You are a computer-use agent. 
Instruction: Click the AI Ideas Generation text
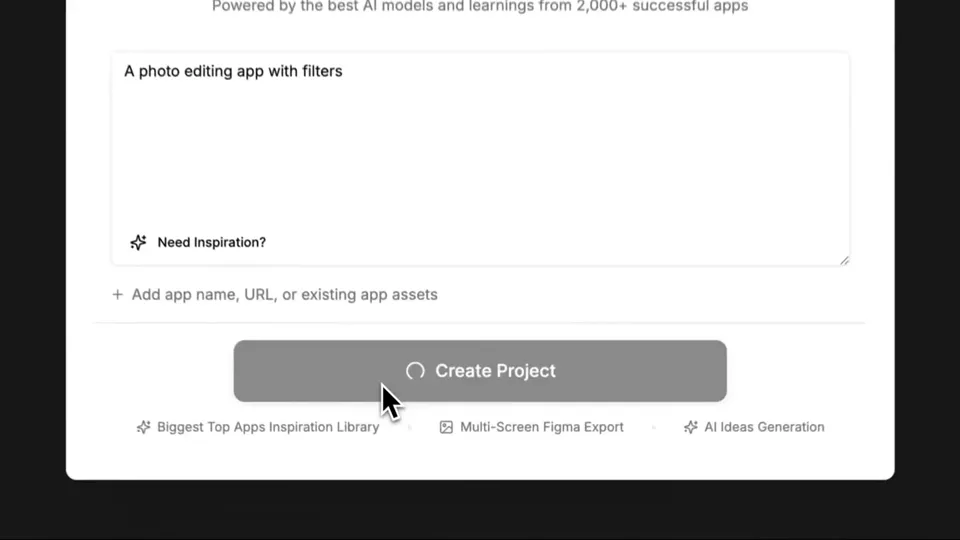coord(764,427)
